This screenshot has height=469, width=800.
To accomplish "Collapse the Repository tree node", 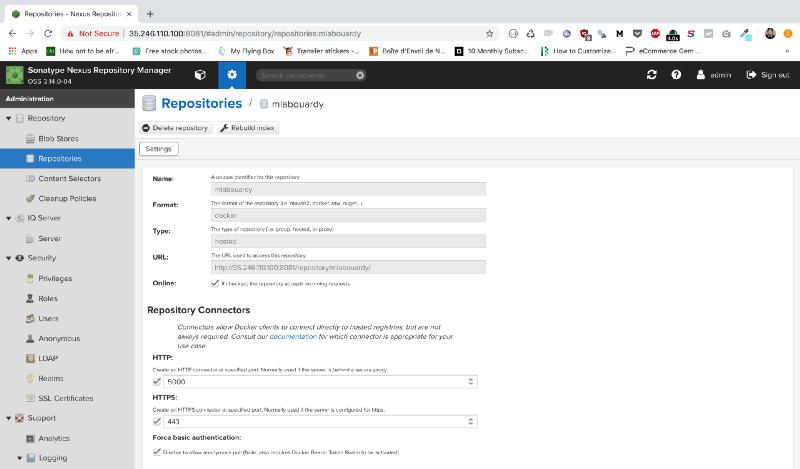I will point(8,118).
